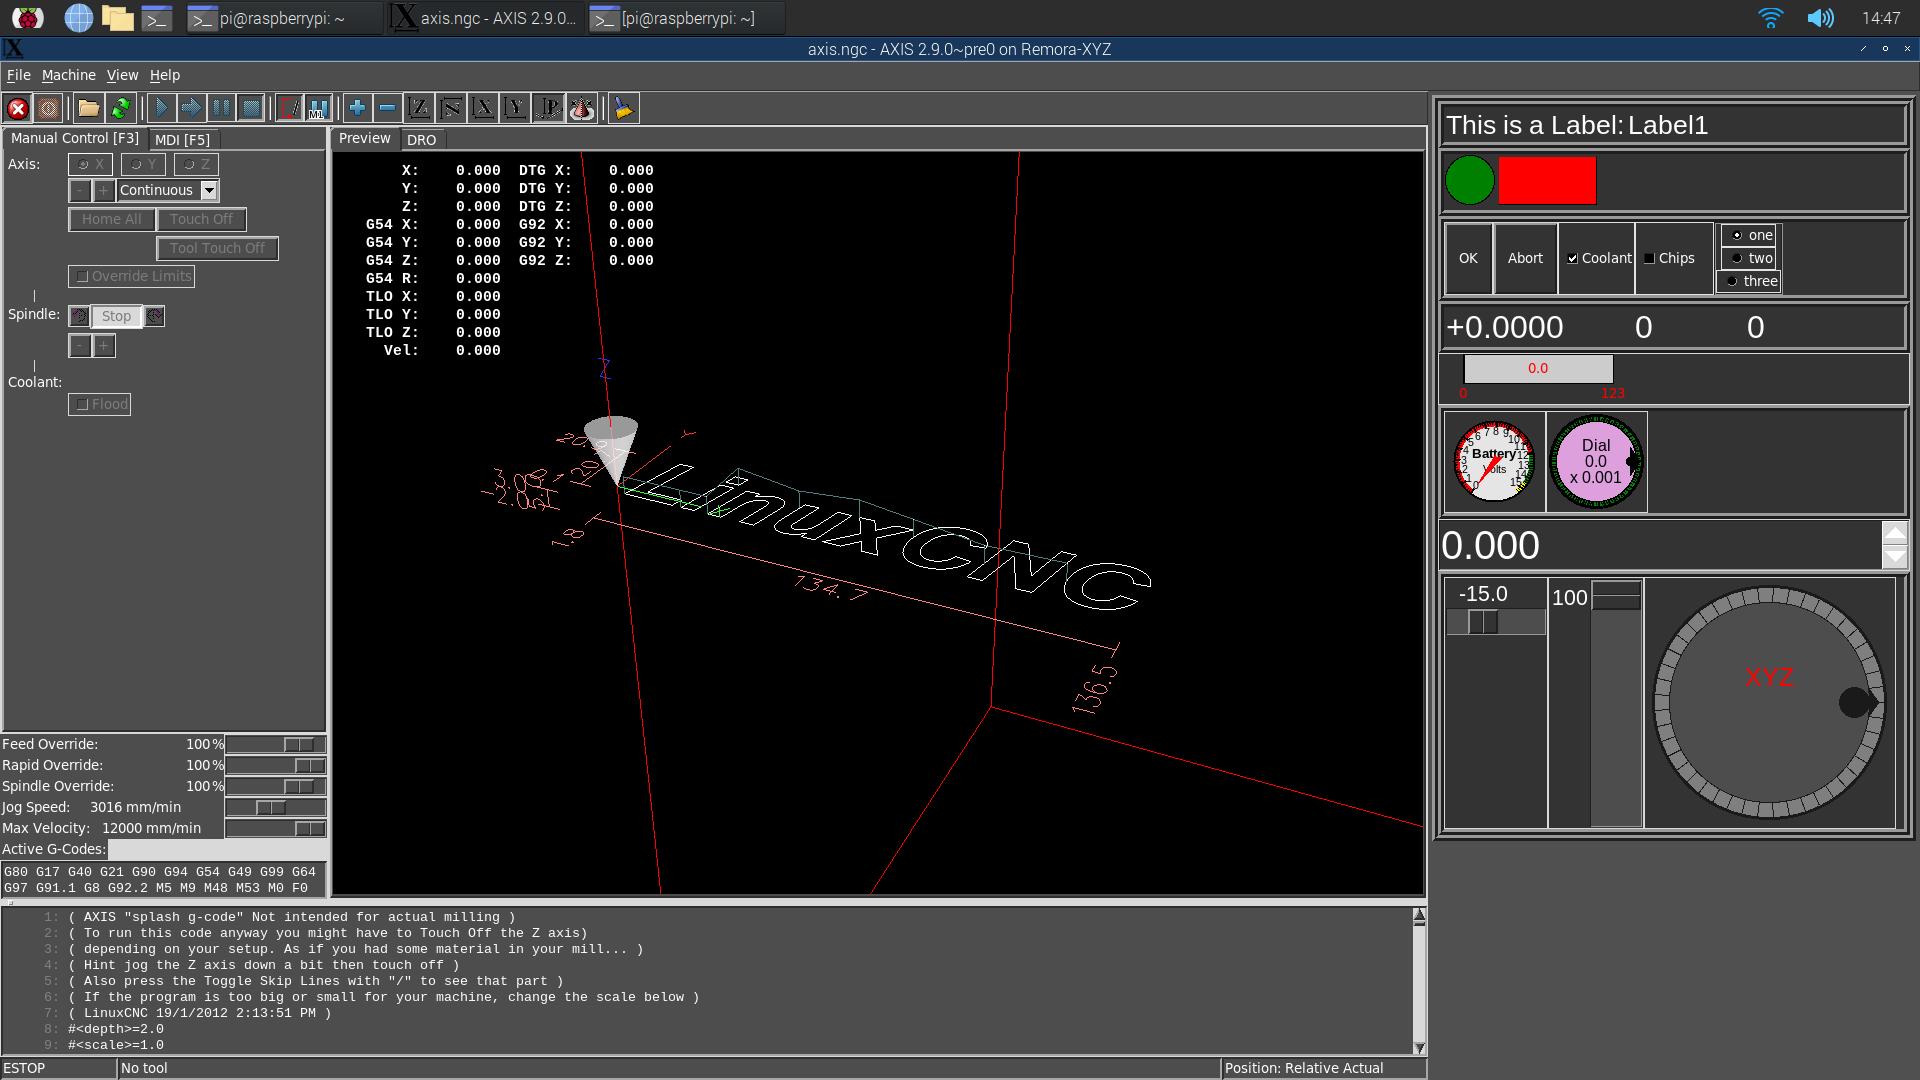Zoom in the preview
Image resolution: width=1920 pixels, height=1080 pixels.
(x=357, y=108)
